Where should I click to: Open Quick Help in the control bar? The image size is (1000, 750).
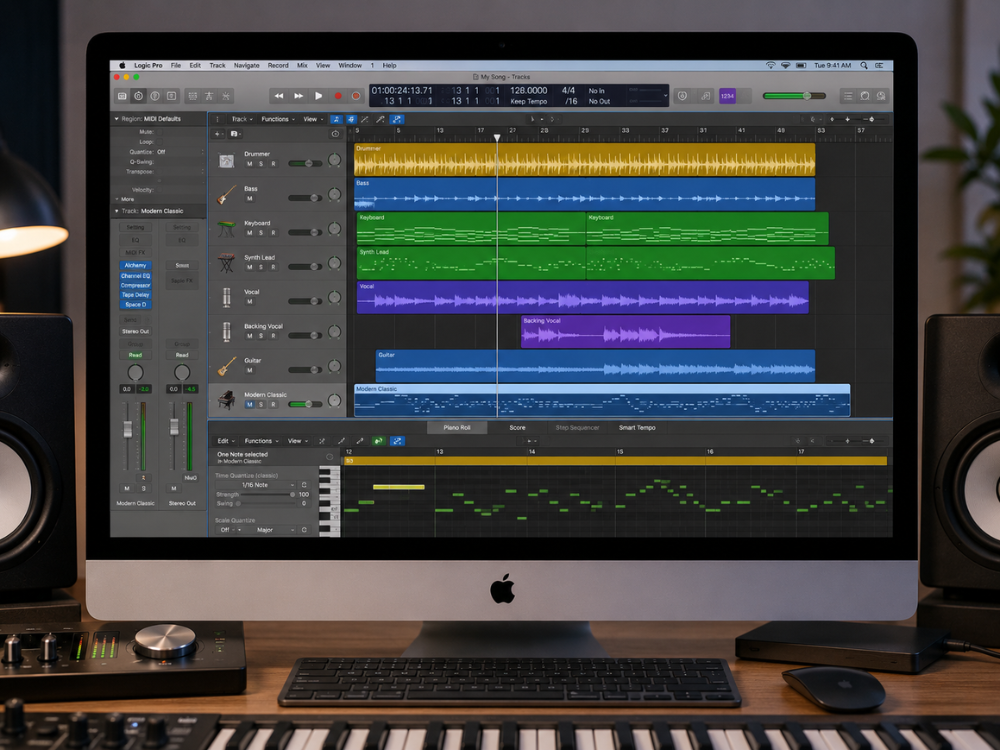[x=155, y=96]
